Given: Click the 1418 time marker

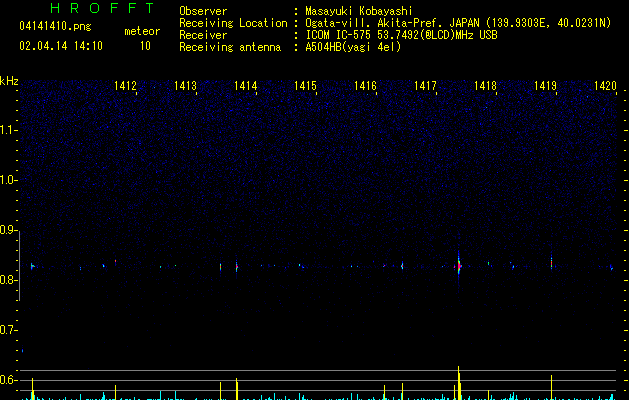Looking at the screenshot, I should (485, 86).
